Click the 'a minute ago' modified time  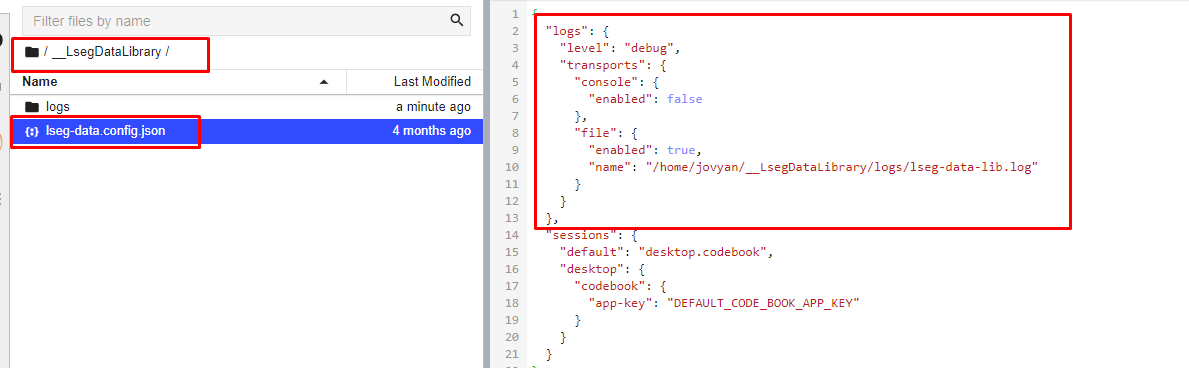point(433,107)
